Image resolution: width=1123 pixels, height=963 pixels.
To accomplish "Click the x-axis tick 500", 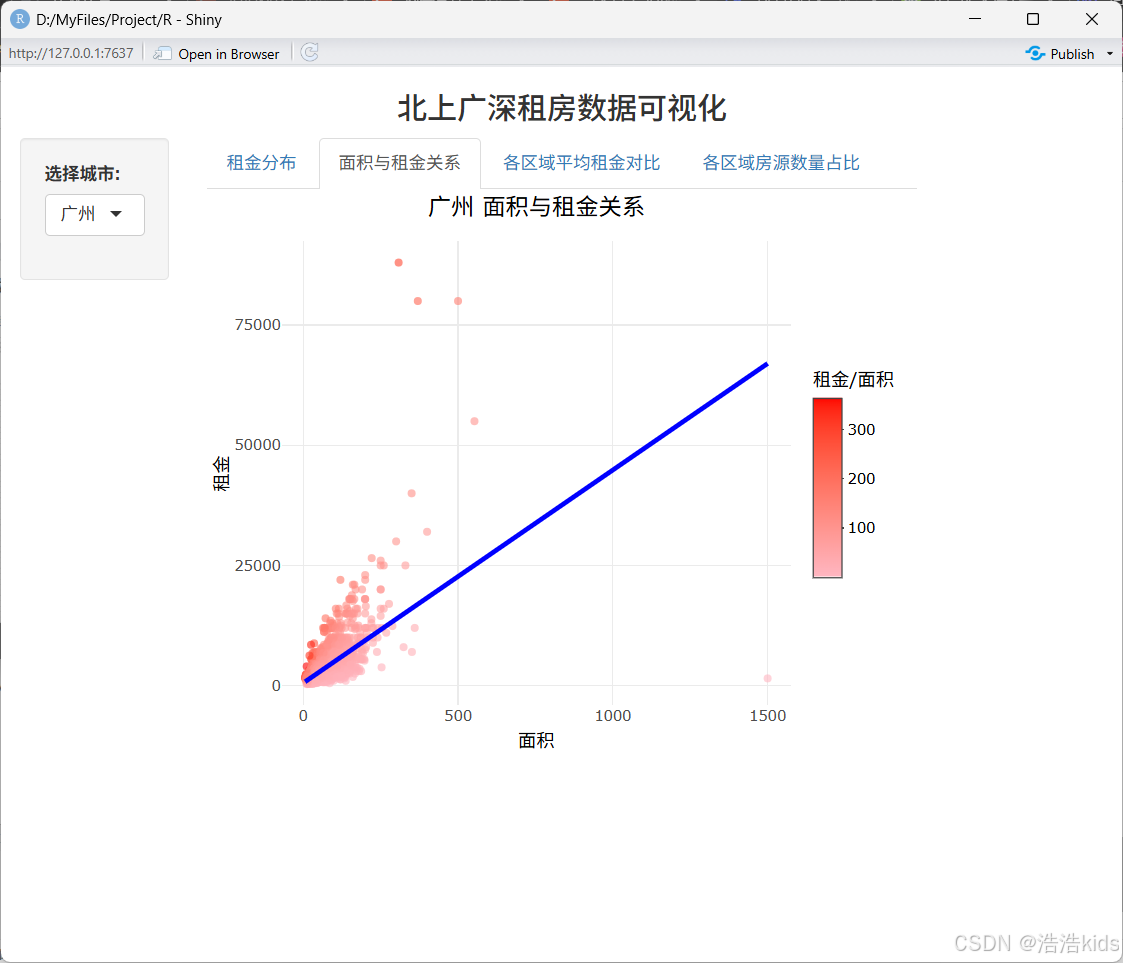I will (458, 716).
